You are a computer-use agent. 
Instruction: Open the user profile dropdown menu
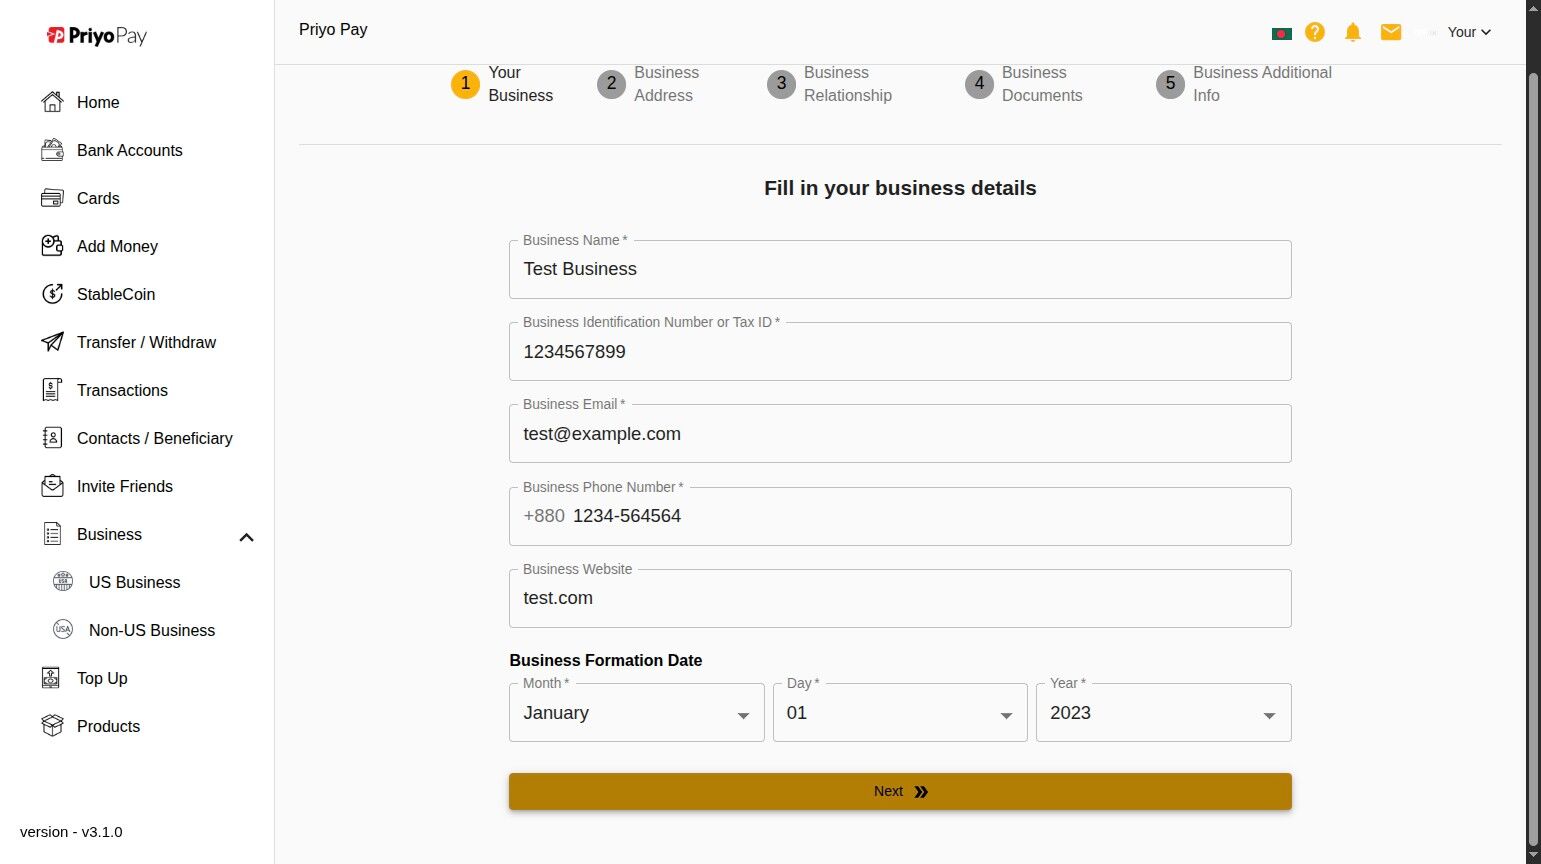pos(1469,32)
